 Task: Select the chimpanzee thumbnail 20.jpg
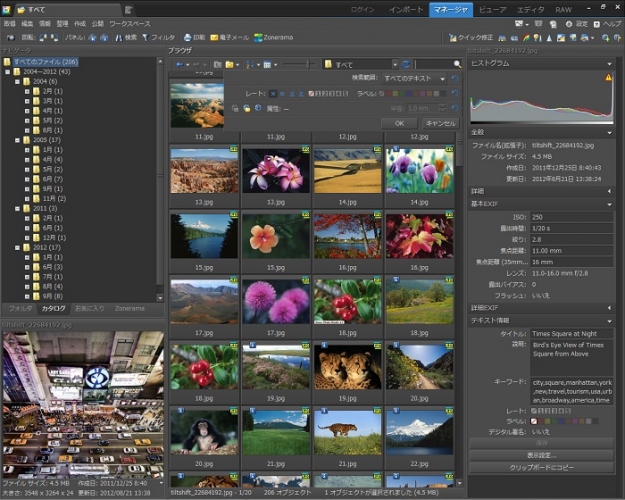click(204, 433)
